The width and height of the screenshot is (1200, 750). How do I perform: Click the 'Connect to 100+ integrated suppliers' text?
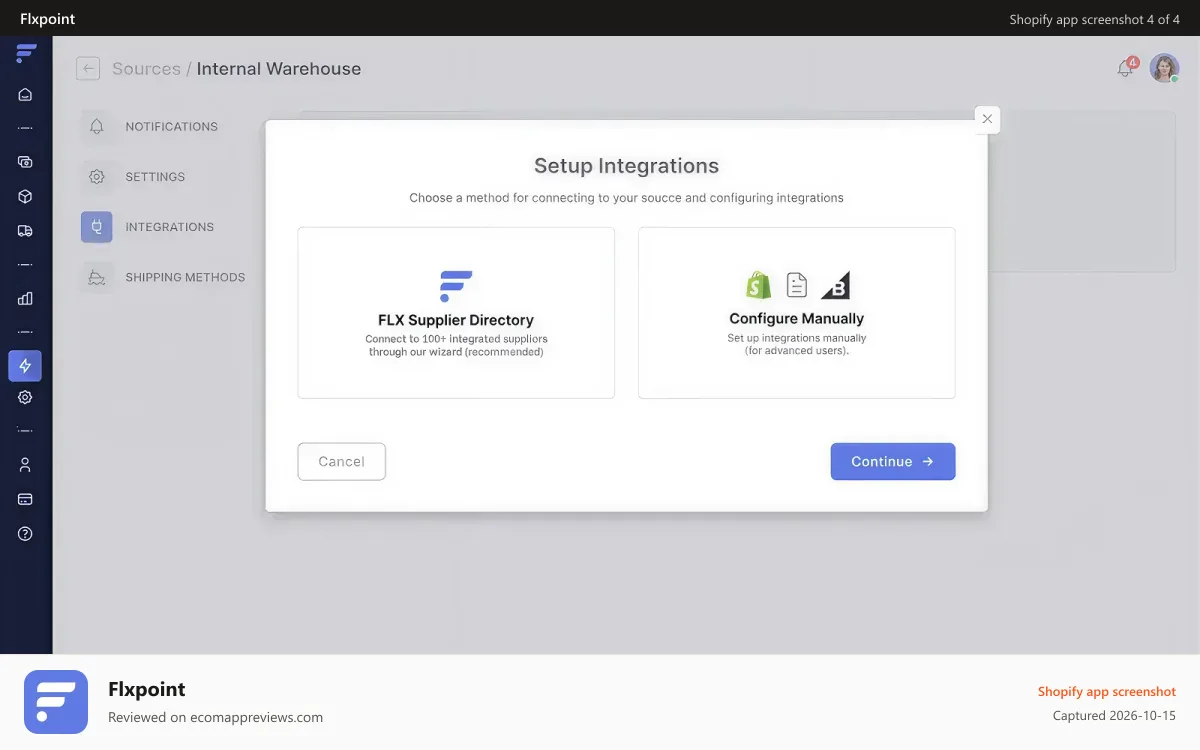coord(456,345)
